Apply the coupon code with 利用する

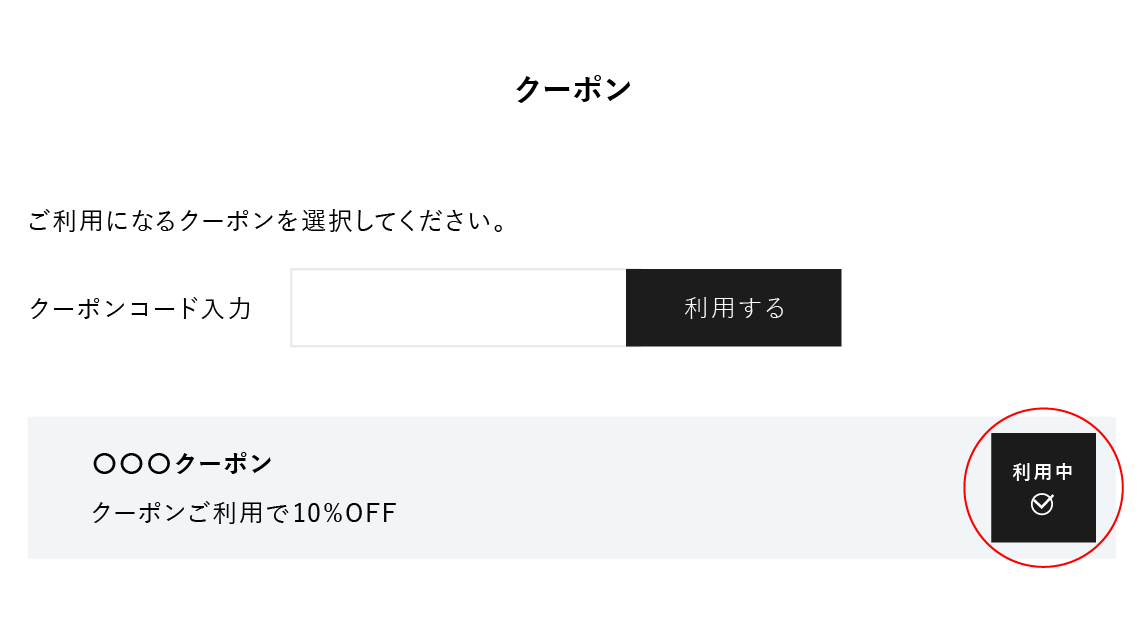[734, 308]
